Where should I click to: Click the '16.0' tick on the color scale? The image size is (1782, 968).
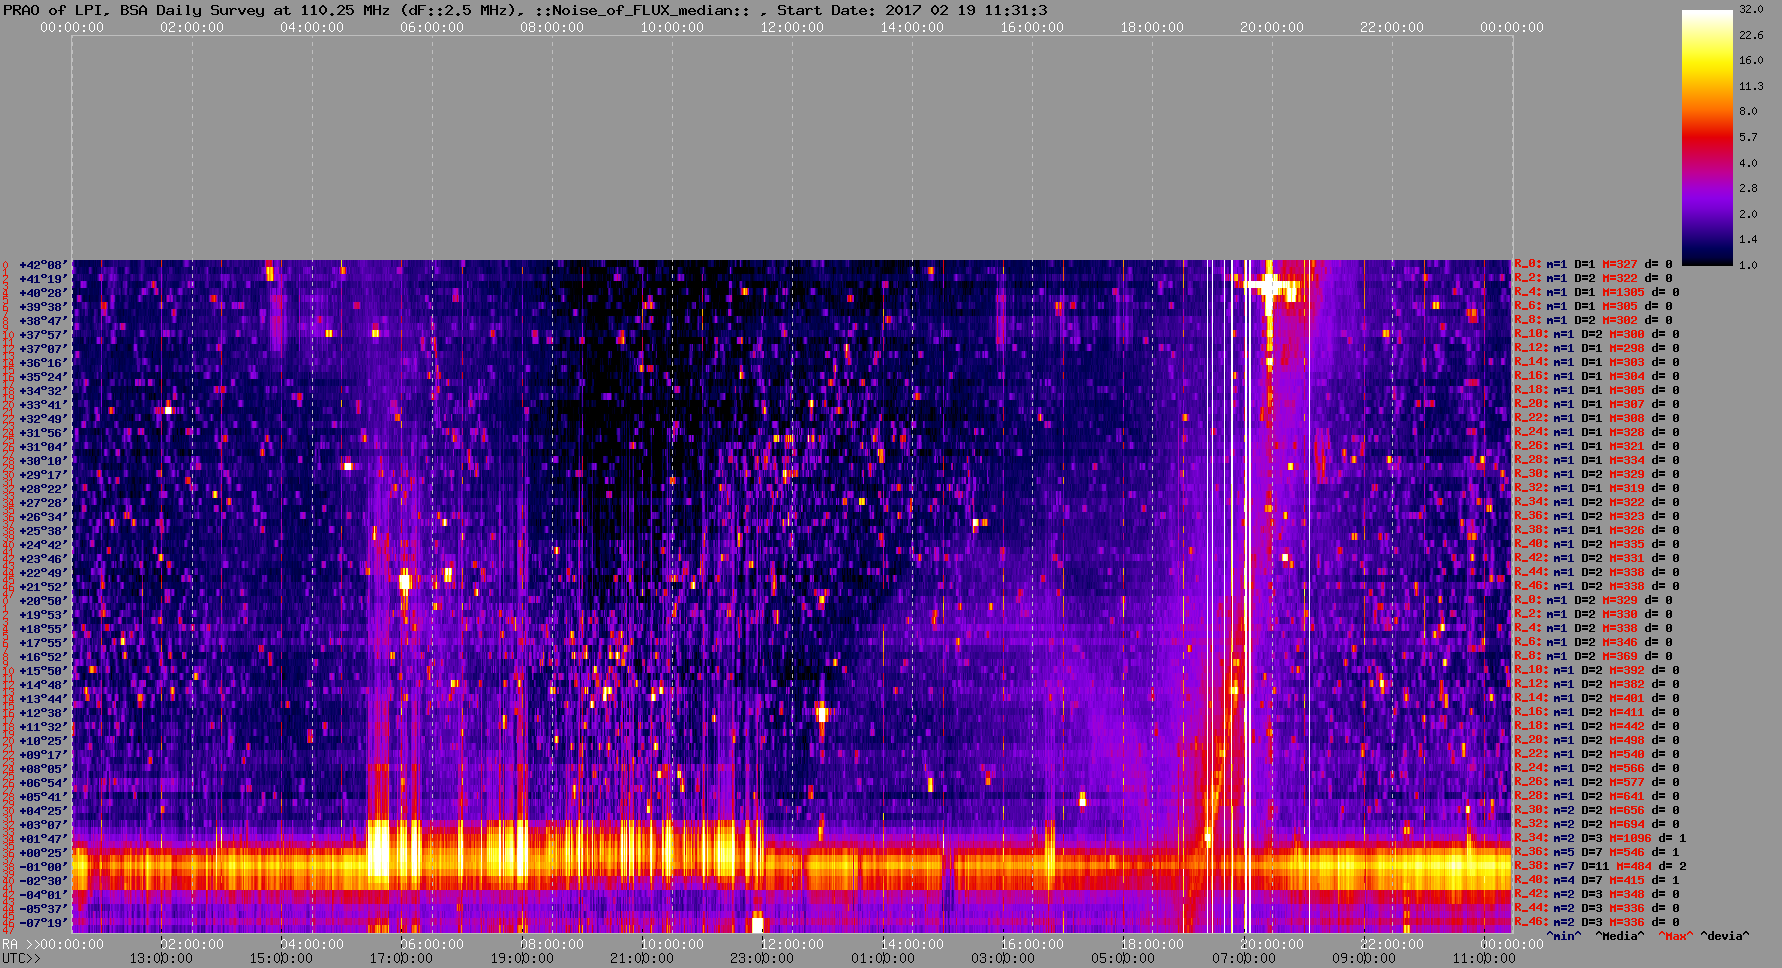coord(1751,60)
